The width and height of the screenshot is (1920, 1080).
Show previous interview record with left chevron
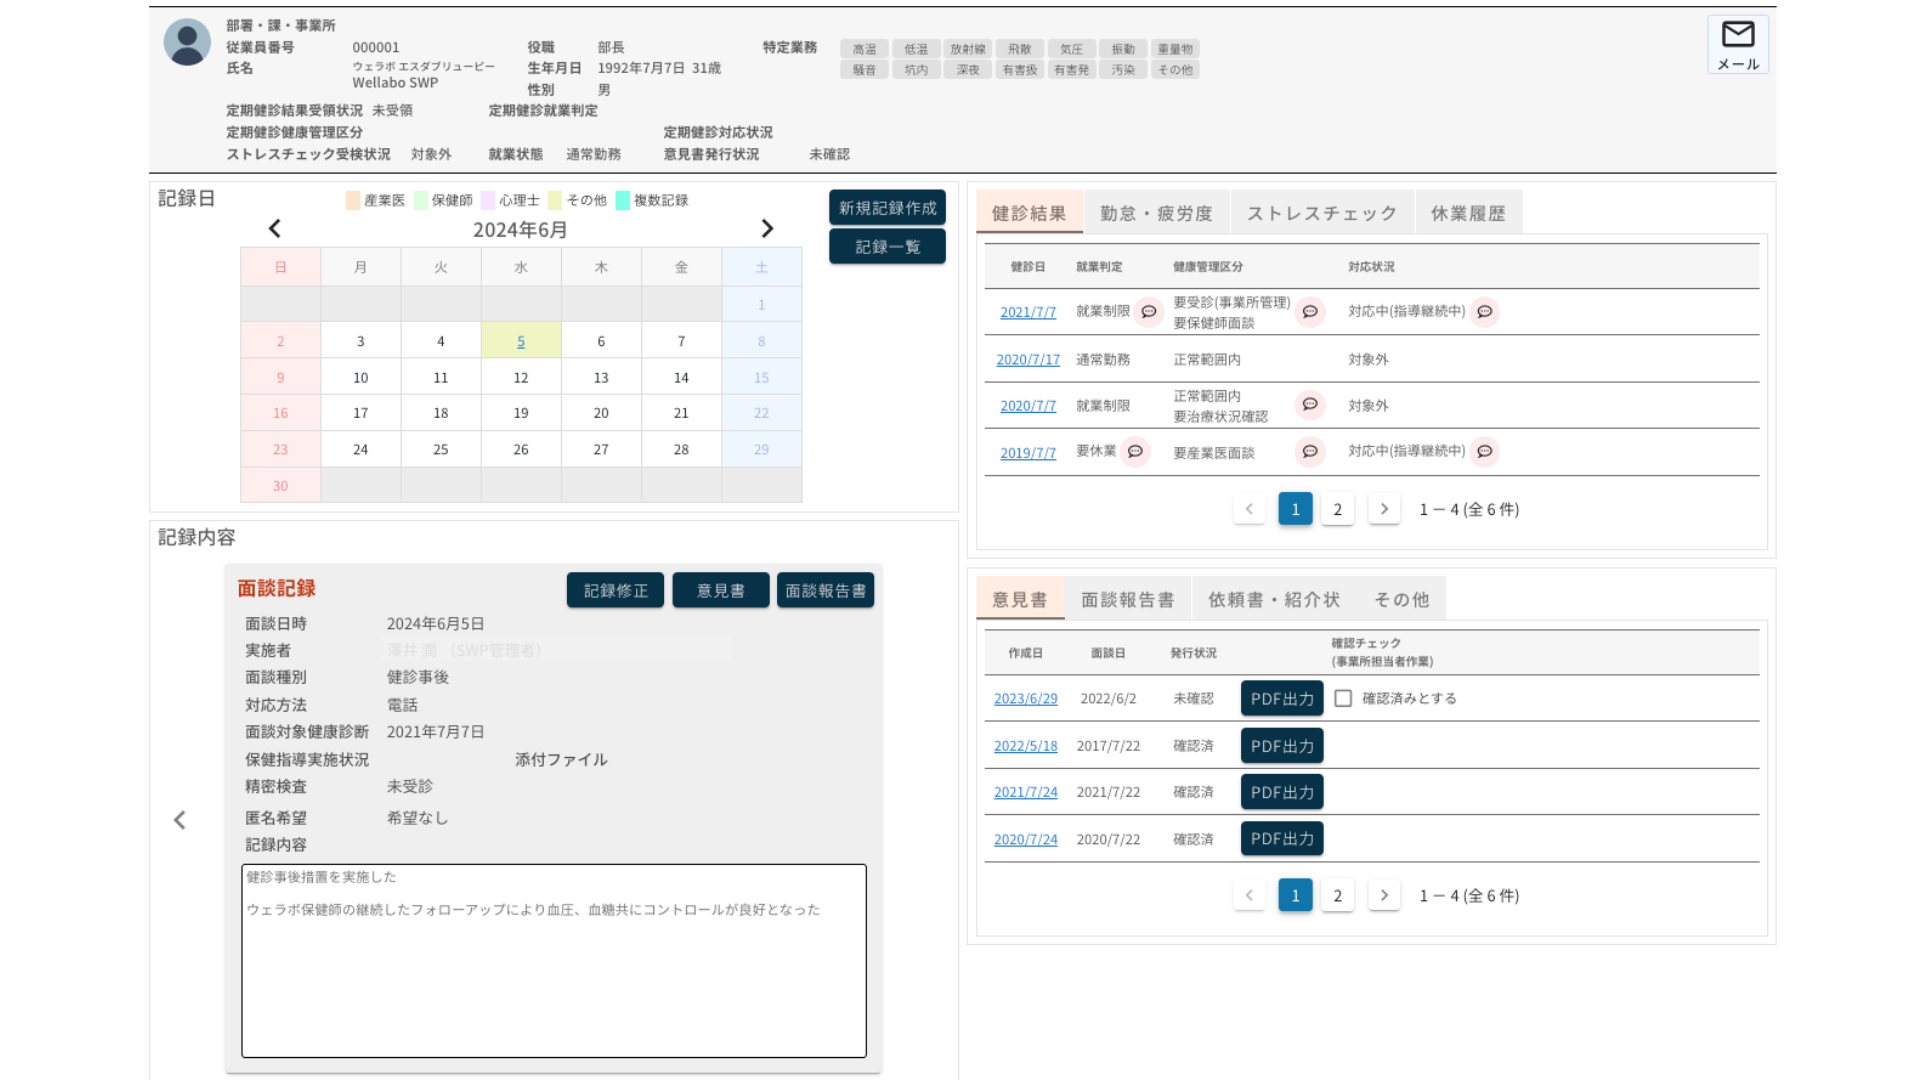click(180, 820)
